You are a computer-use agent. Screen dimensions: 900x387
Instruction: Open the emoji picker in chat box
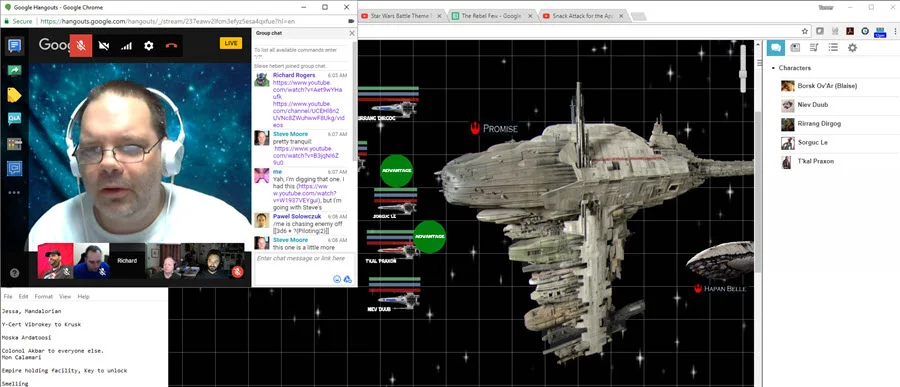(x=337, y=279)
